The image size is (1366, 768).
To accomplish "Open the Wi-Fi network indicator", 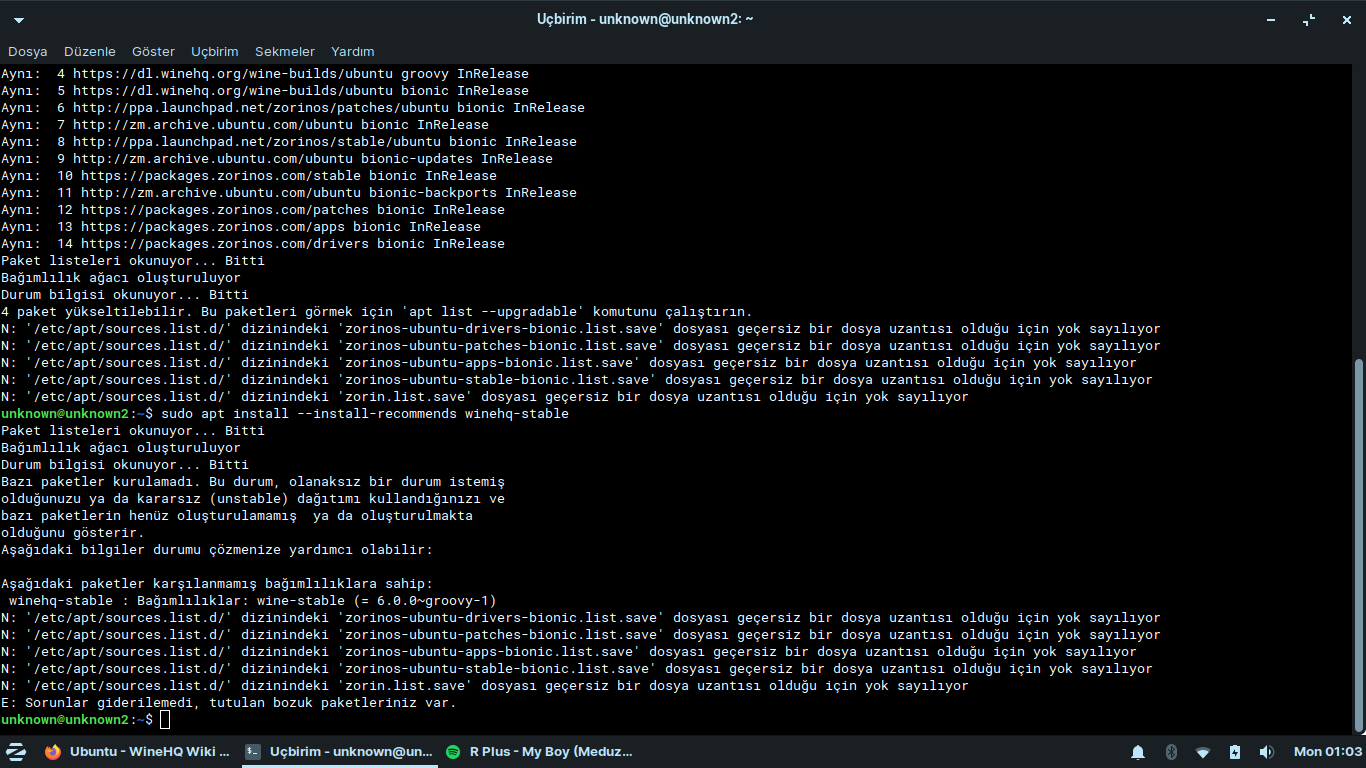I will (x=1203, y=751).
